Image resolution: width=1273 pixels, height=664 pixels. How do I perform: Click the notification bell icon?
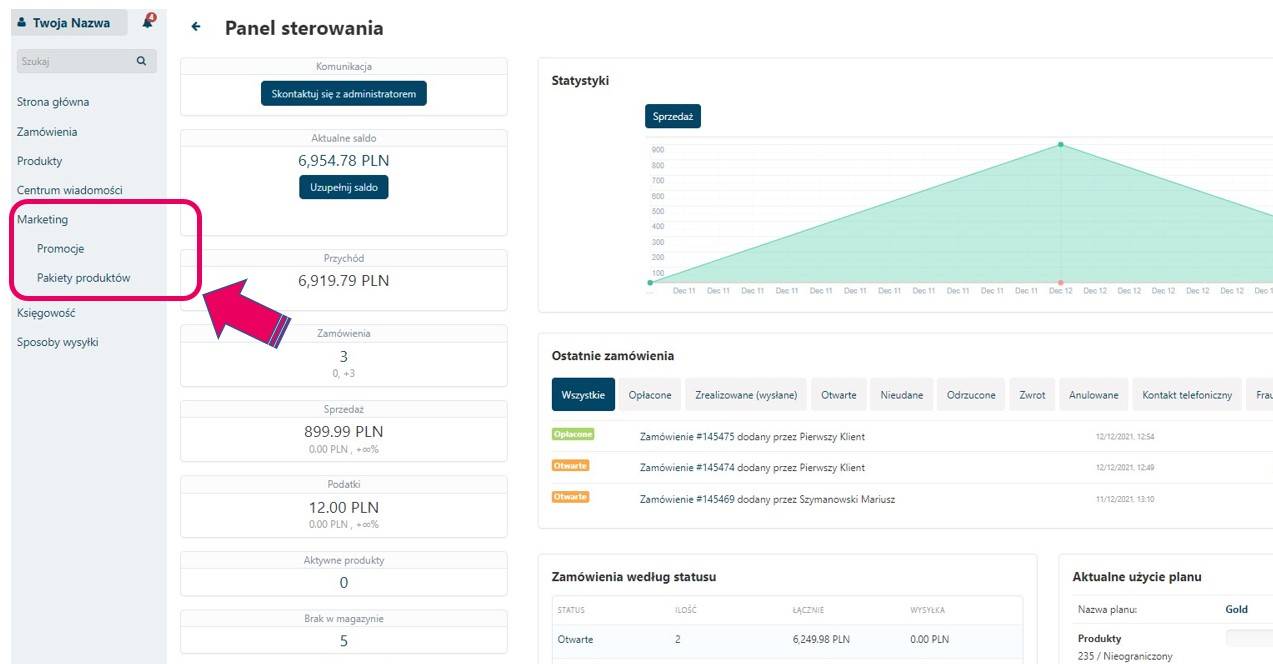[x=148, y=22]
